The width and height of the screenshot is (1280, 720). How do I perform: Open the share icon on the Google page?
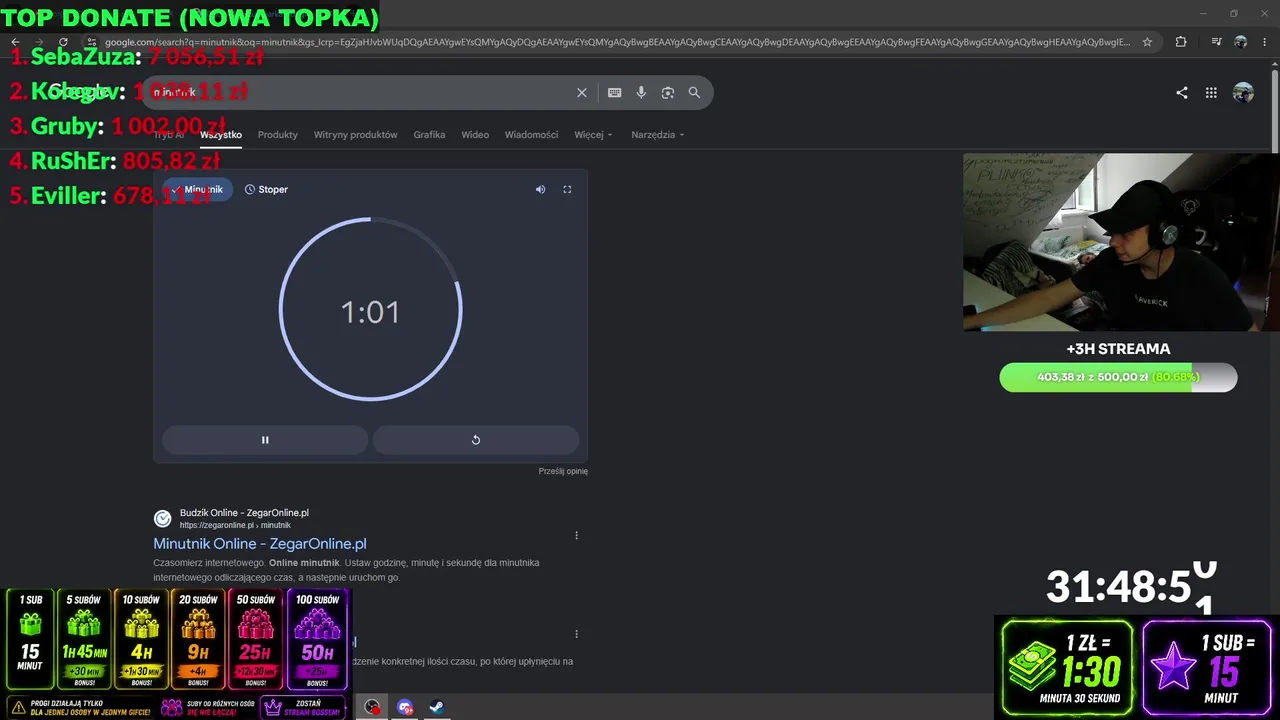1182,93
